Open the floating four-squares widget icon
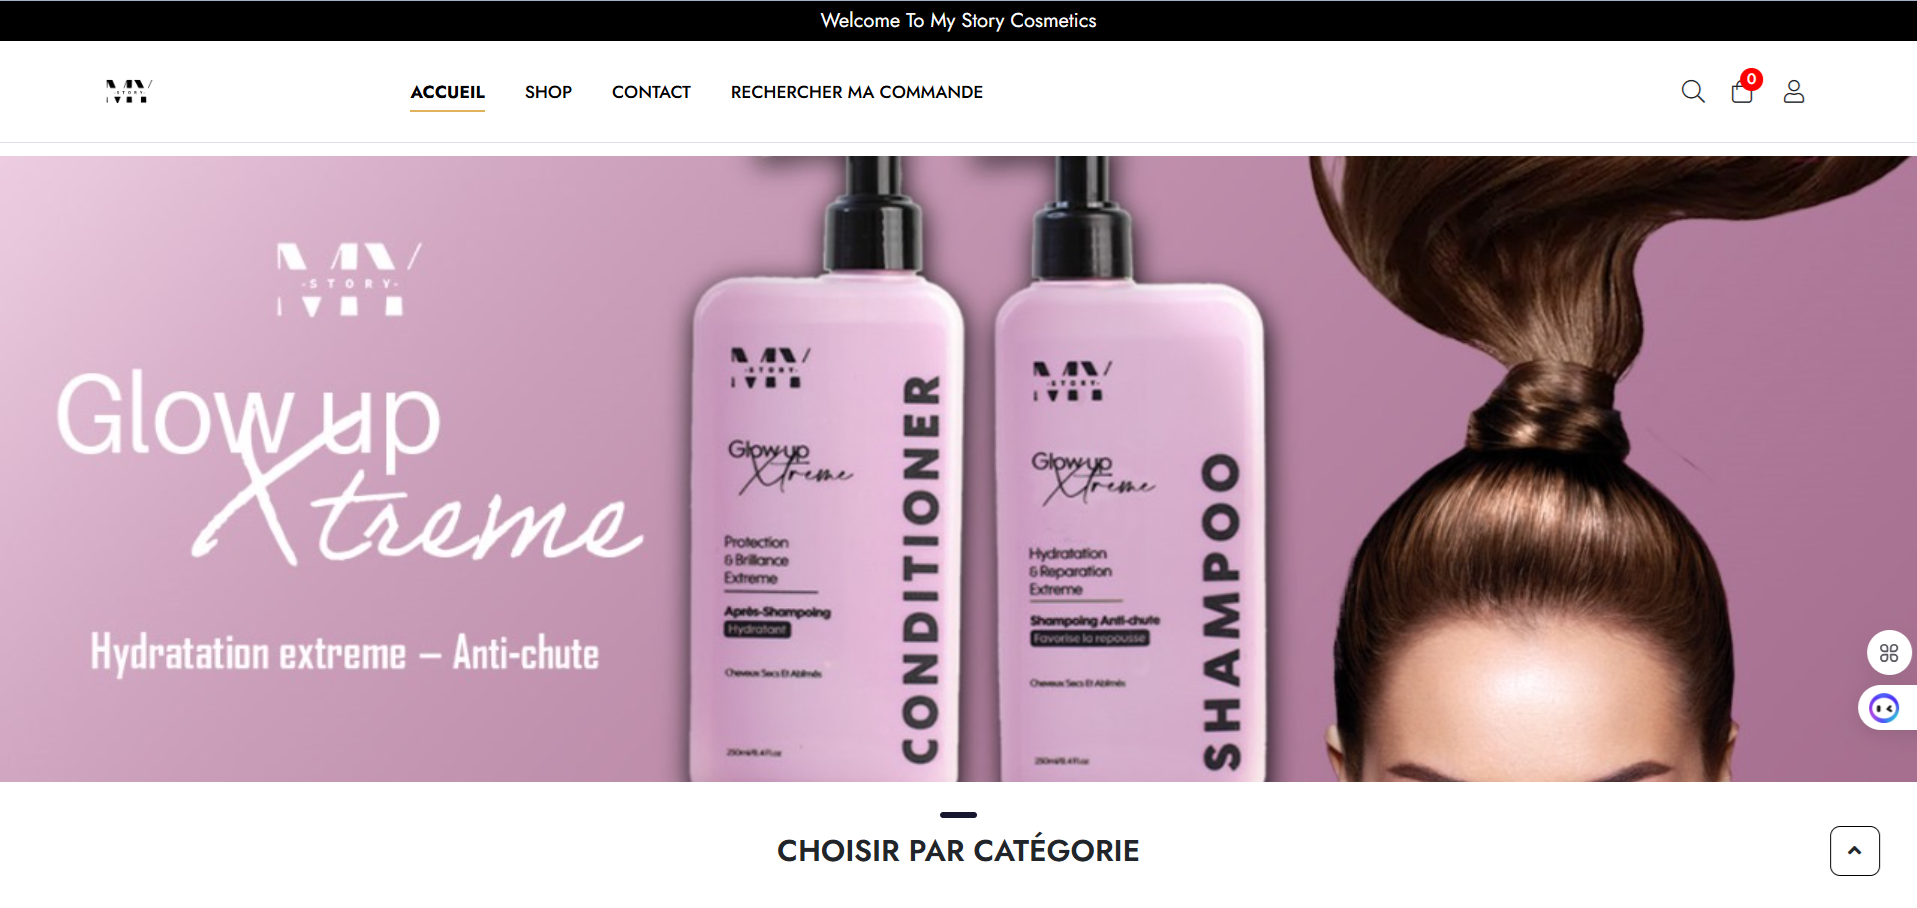Viewport: 1917px width, 908px height. (1889, 653)
